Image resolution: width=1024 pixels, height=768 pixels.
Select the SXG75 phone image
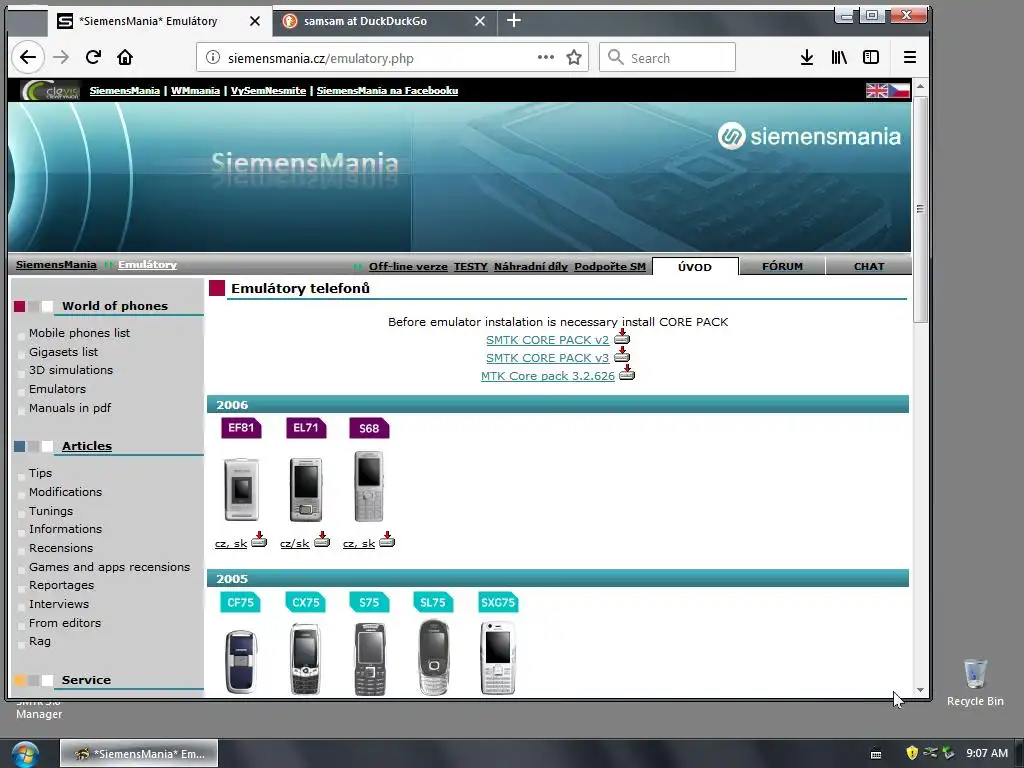point(498,658)
